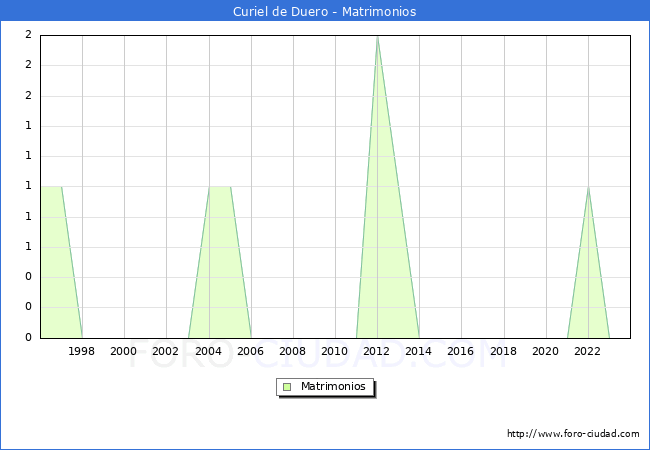Click the 2016 x-axis label

(461, 351)
